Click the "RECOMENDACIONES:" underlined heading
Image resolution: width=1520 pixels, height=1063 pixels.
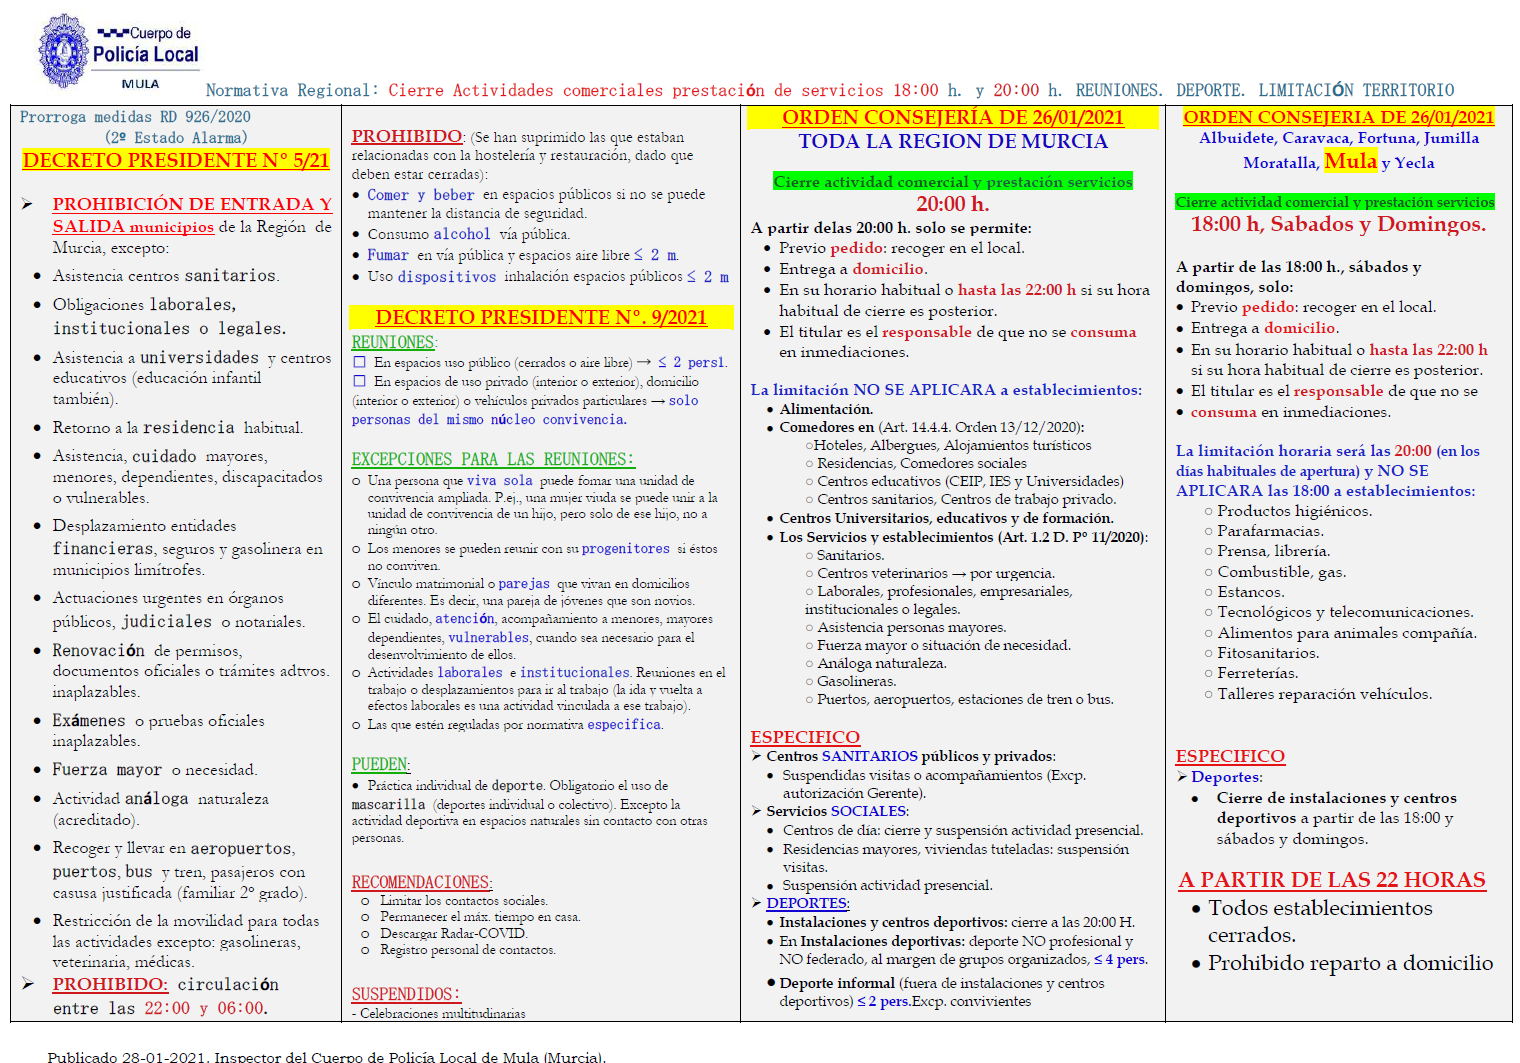coord(421,882)
